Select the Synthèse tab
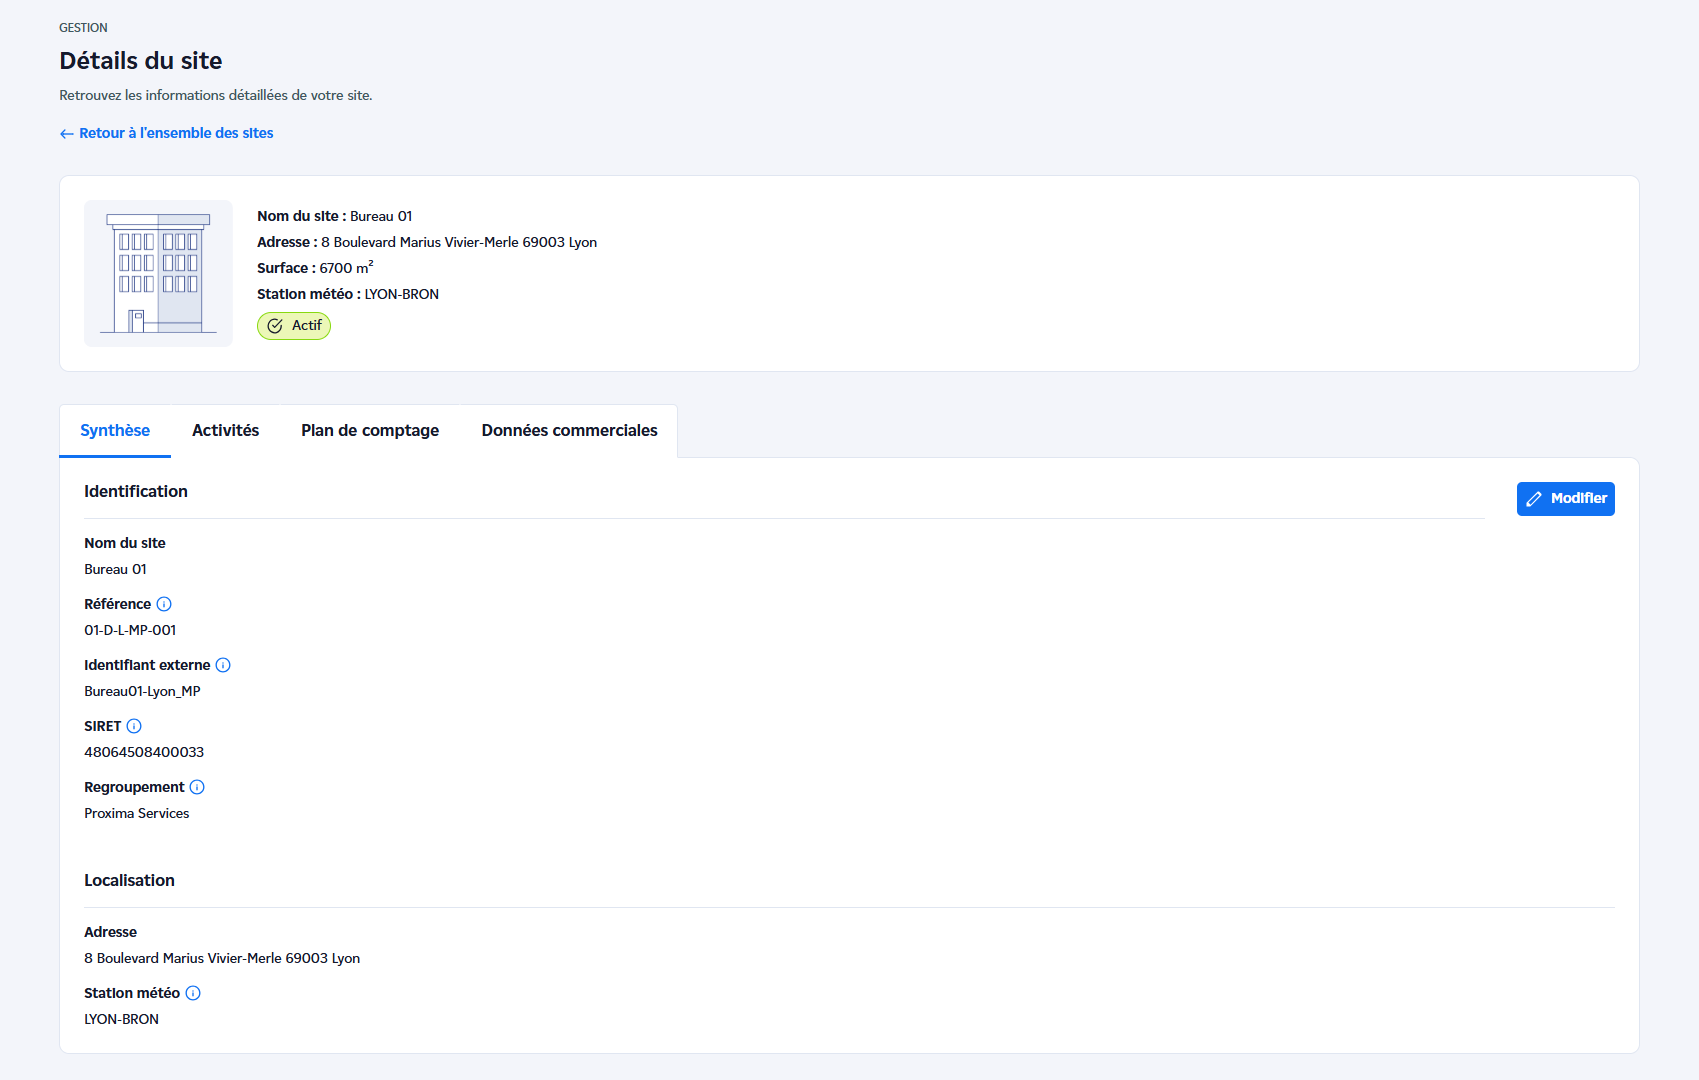This screenshot has width=1699, height=1080. pos(115,431)
